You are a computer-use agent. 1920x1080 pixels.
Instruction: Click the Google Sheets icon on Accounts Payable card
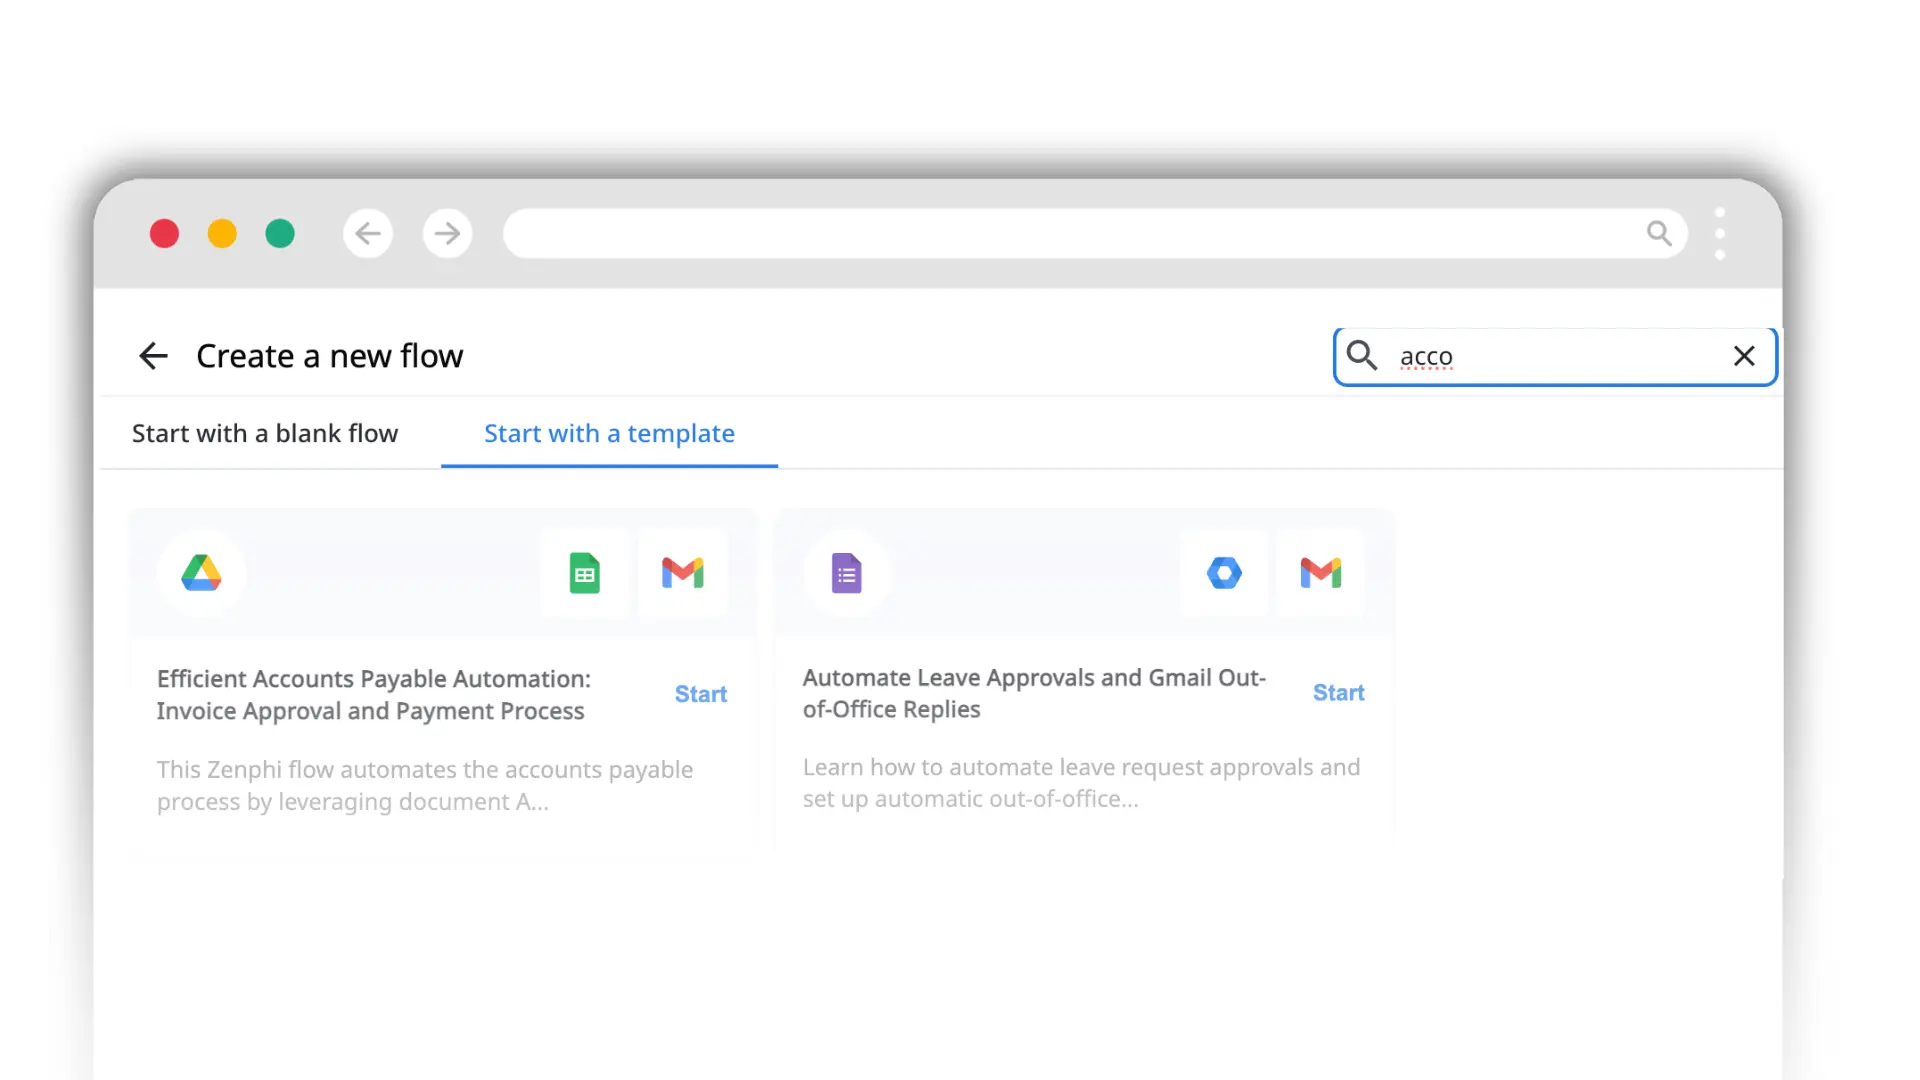(x=584, y=573)
